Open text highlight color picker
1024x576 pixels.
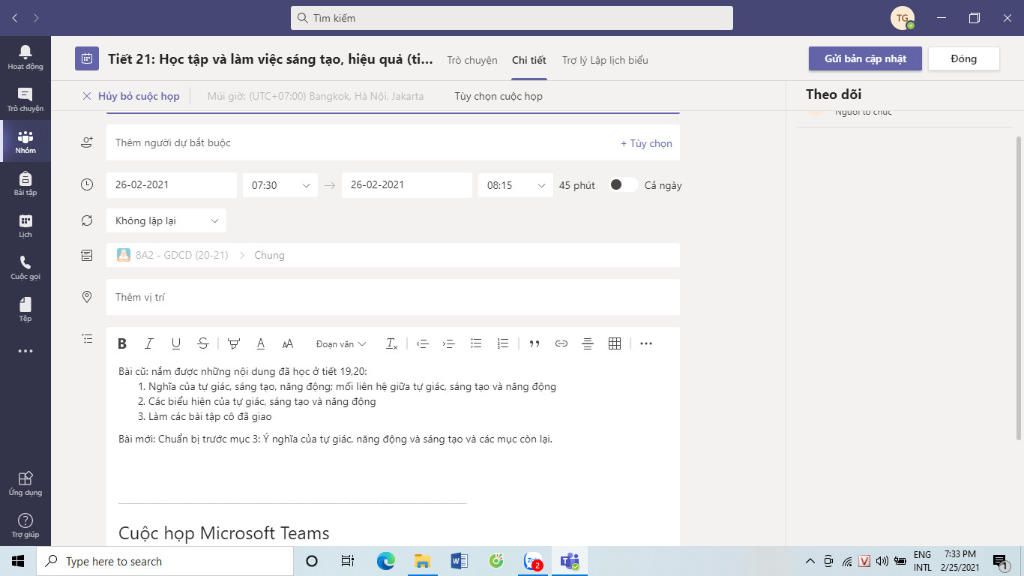(233, 344)
